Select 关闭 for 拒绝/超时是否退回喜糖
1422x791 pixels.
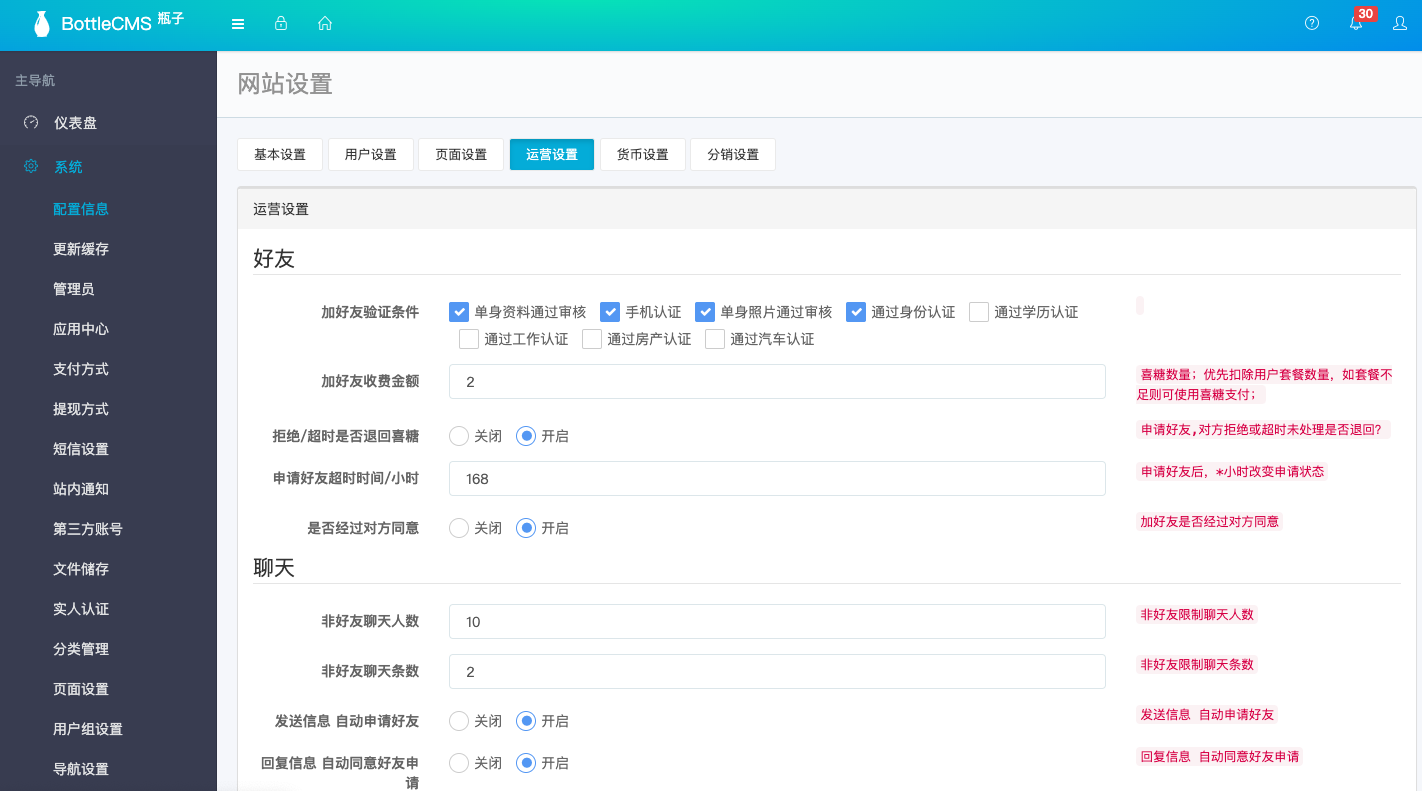[x=459, y=436]
